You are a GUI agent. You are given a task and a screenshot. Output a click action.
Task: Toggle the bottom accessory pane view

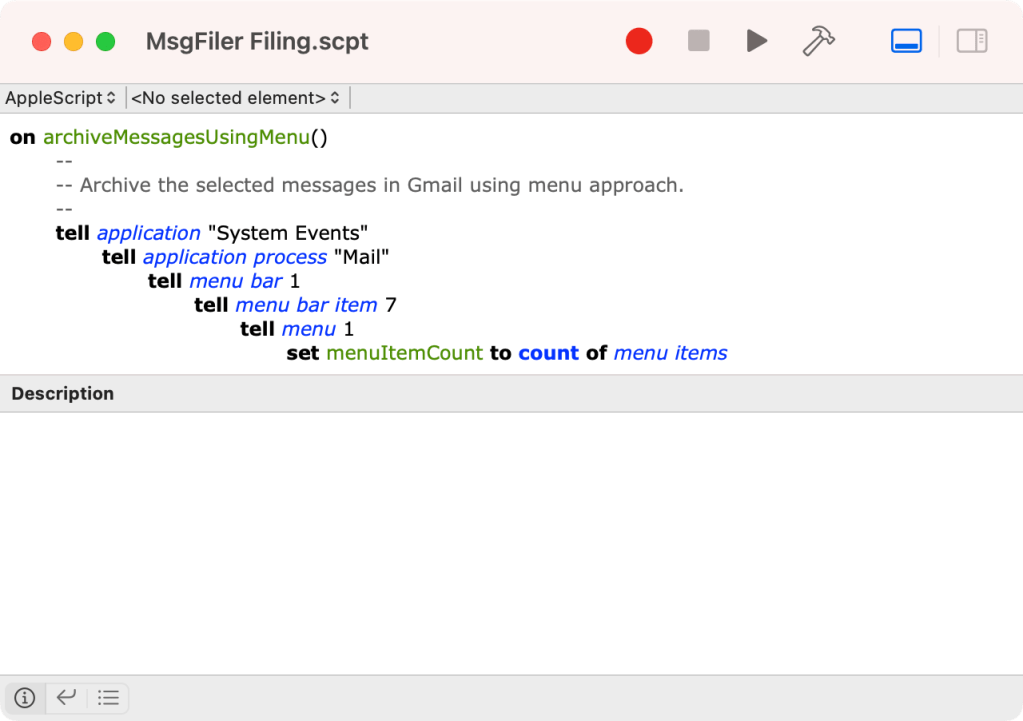pyautogui.click(x=906, y=41)
